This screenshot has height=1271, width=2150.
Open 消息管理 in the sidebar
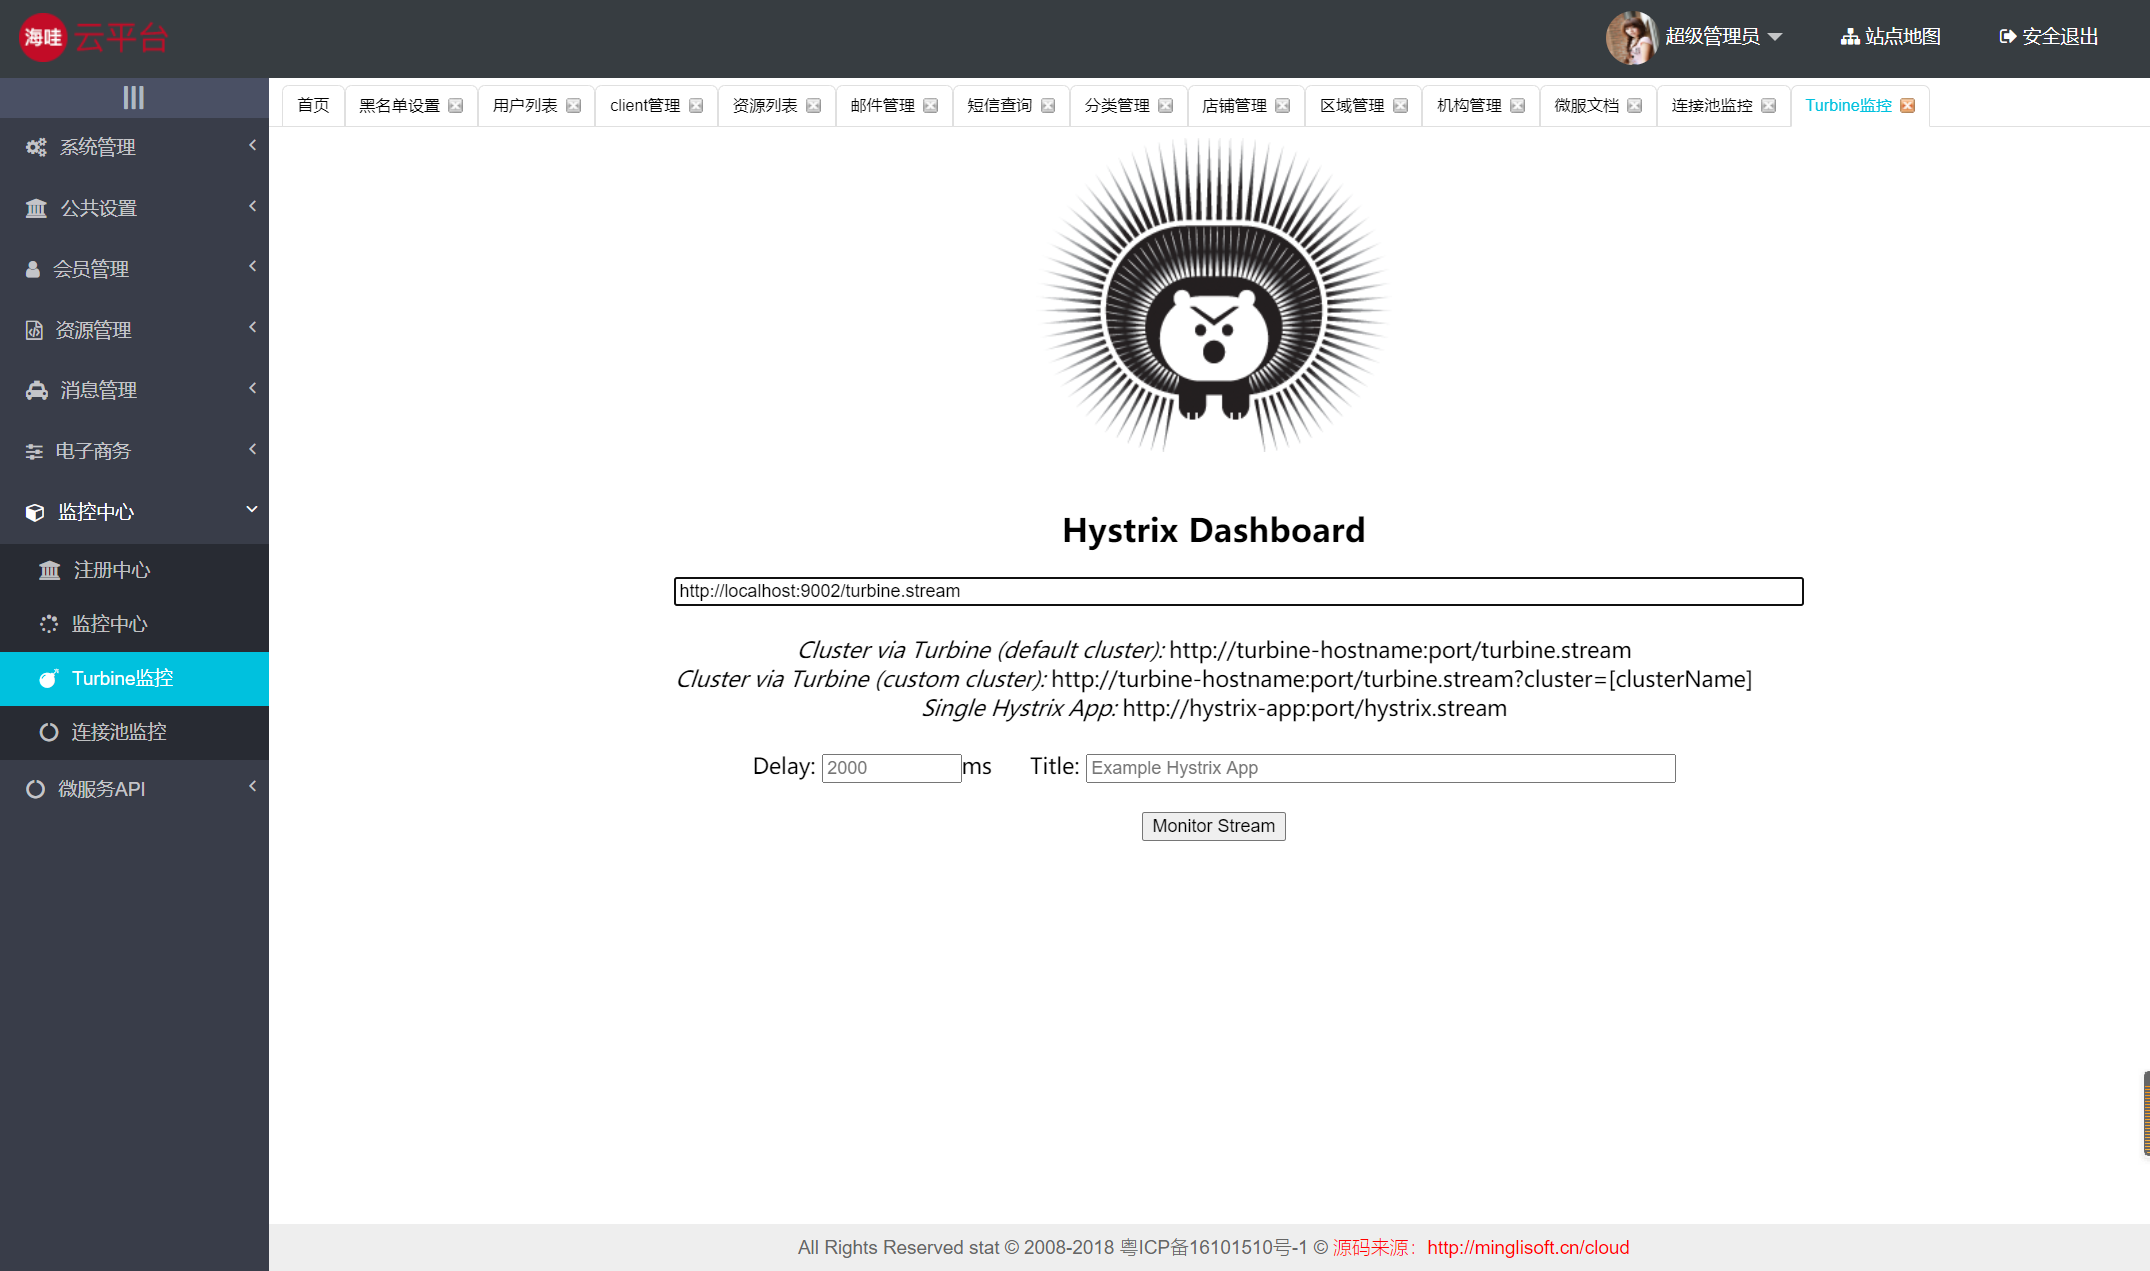[97, 390]
